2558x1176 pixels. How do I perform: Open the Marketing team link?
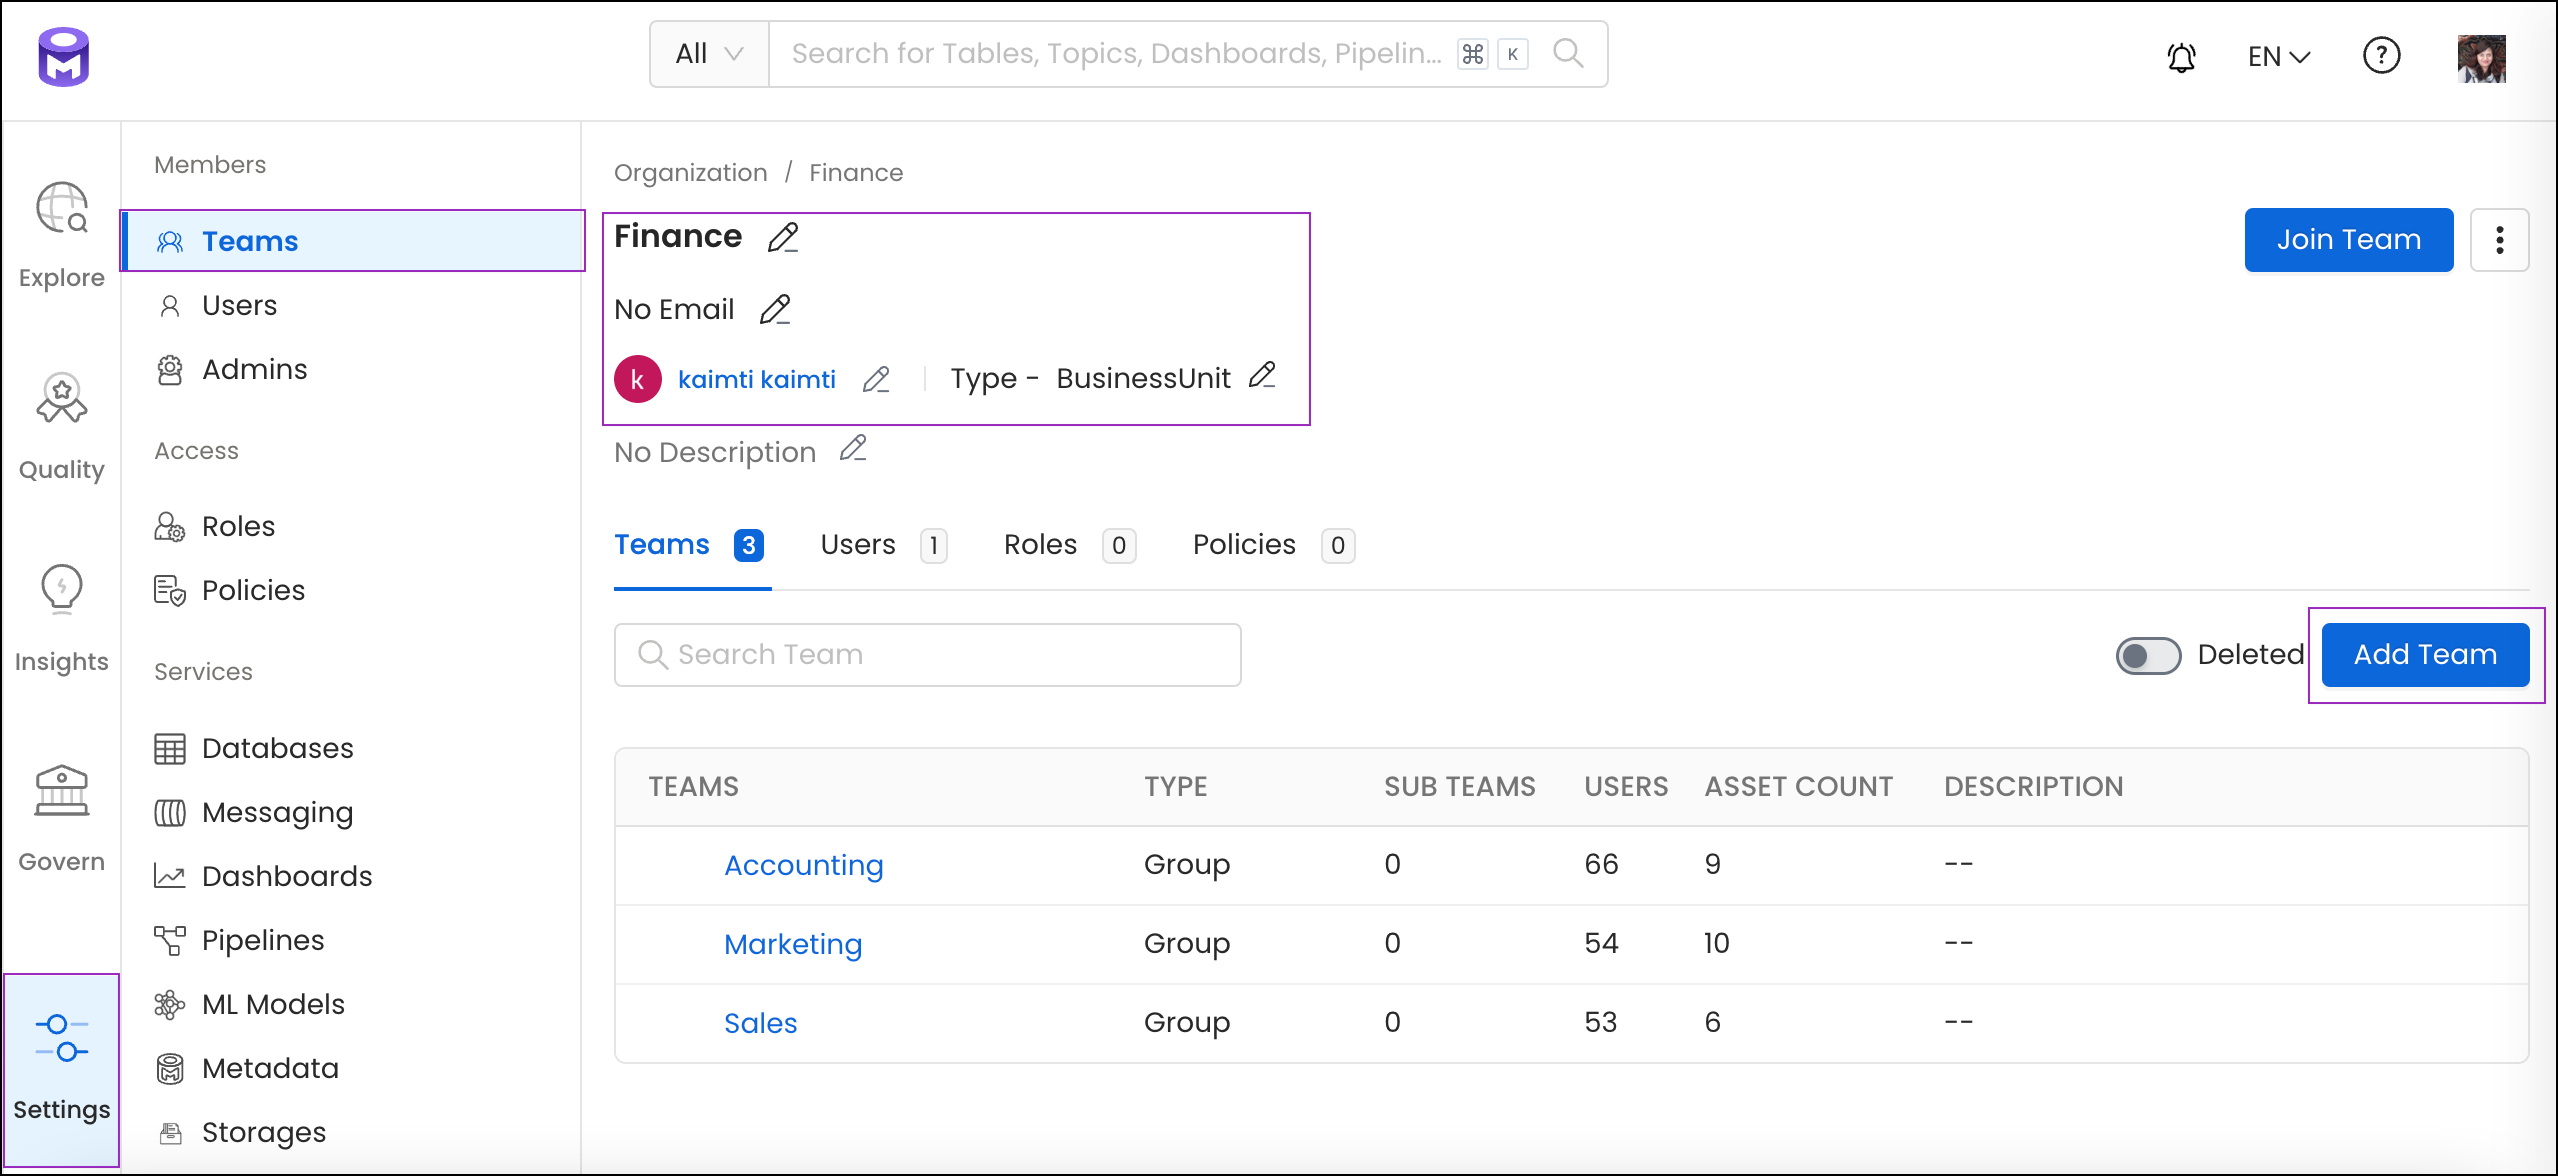click(792, 944)
